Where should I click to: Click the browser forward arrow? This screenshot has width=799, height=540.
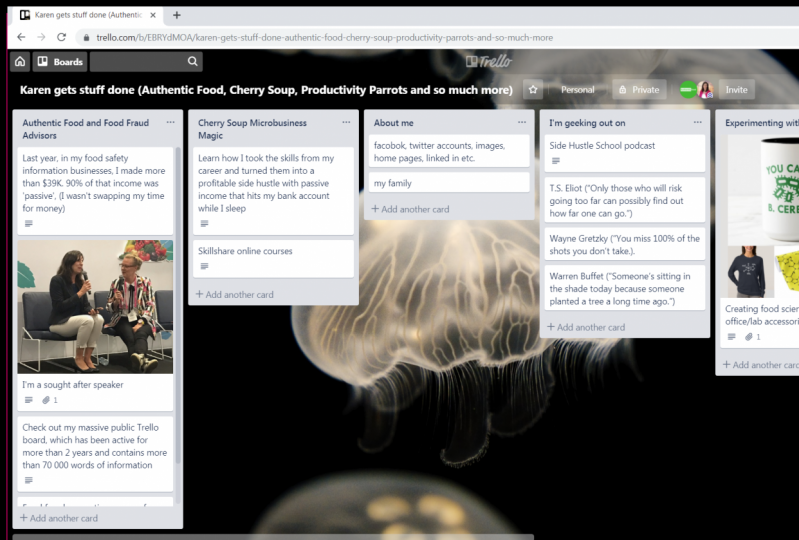point(41,37)
